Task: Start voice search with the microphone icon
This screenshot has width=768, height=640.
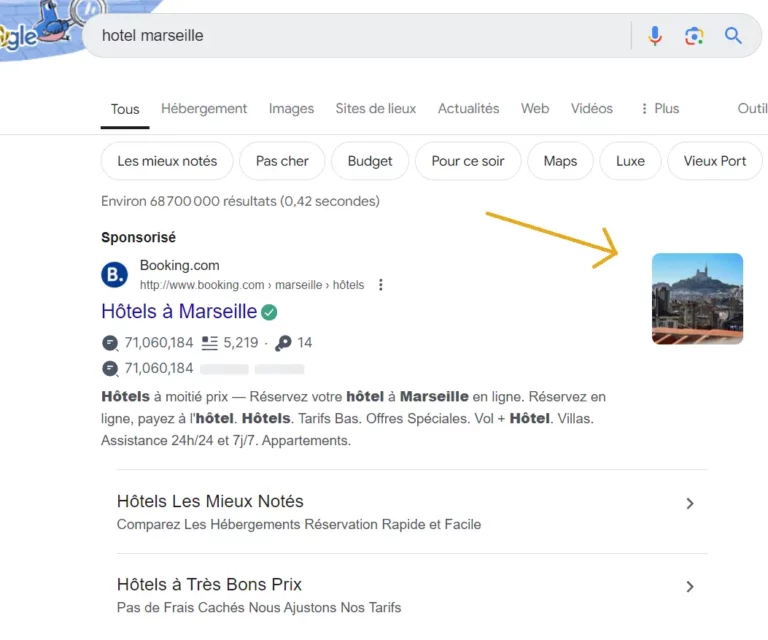Action: tap(655, 36)
